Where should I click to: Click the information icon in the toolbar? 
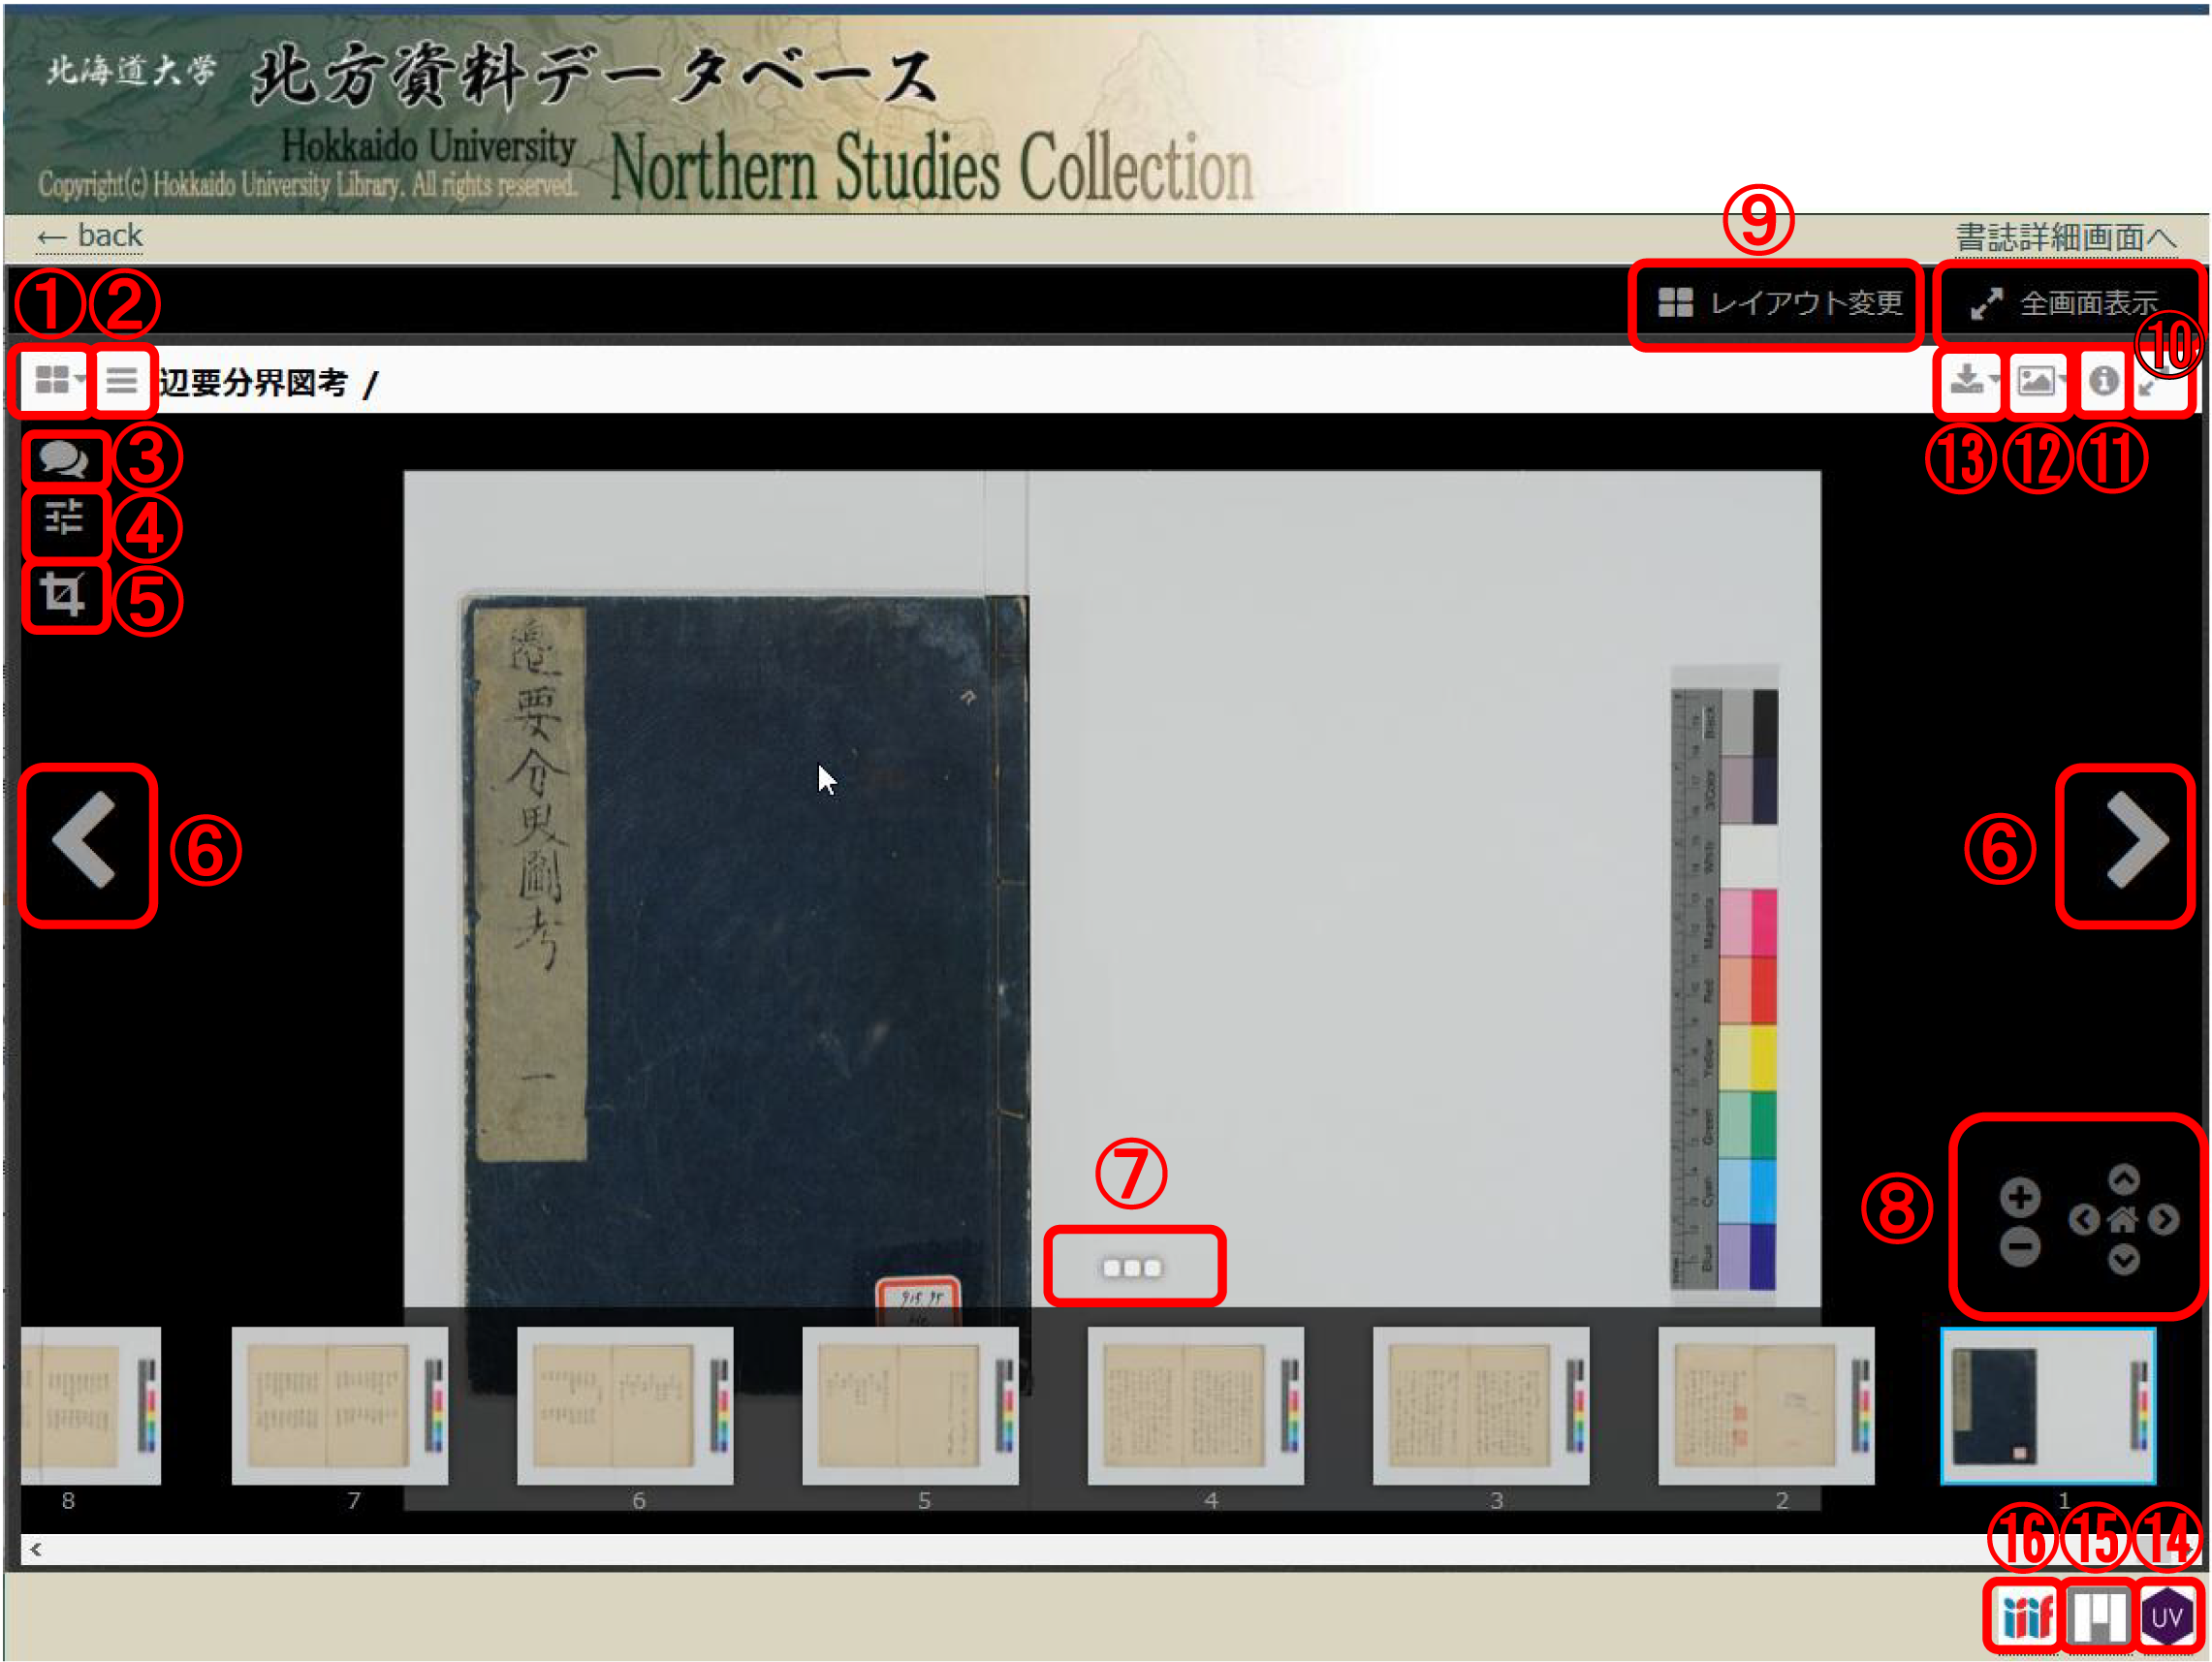2104,380
